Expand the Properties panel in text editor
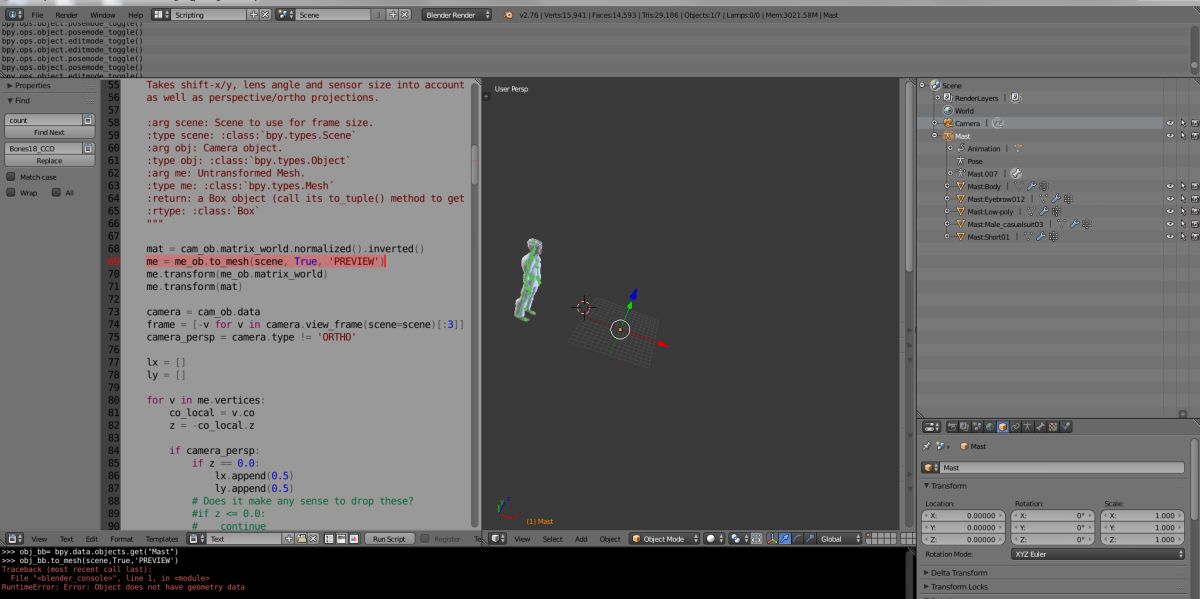Screen dimensions: 1200x599 [x=11, y=86]
